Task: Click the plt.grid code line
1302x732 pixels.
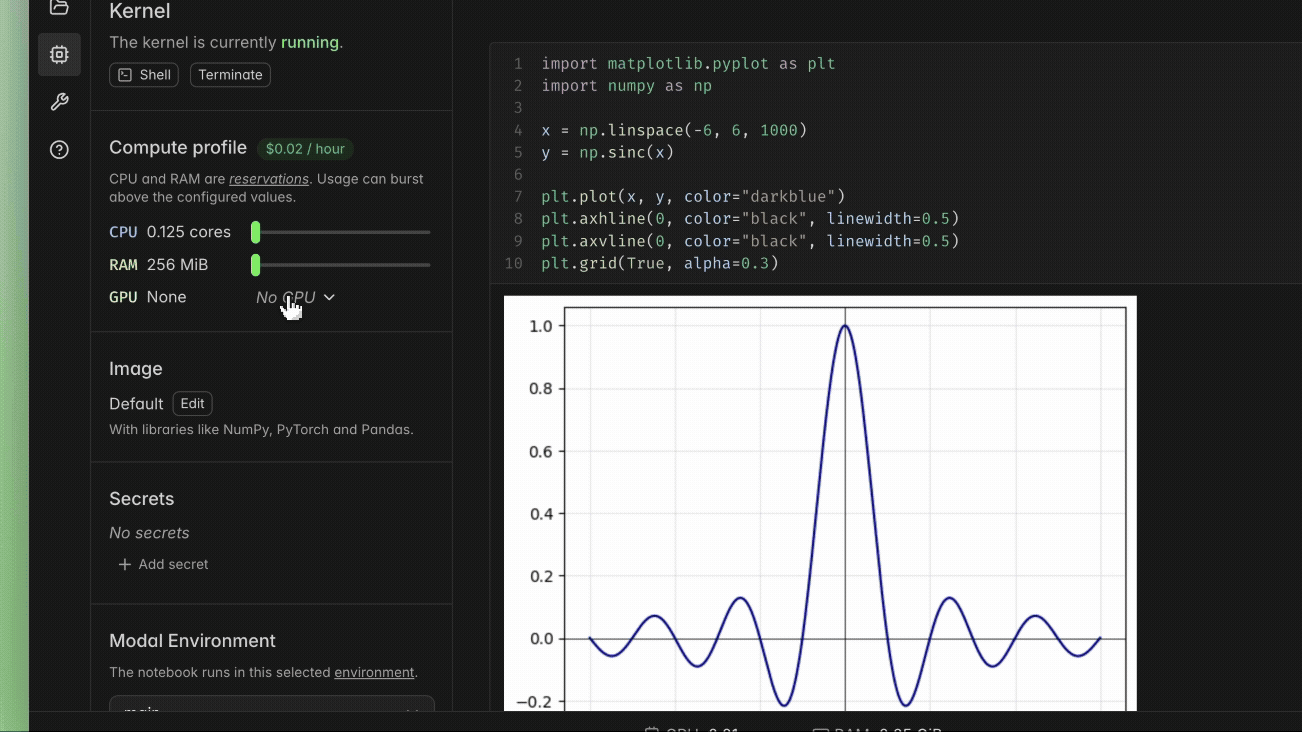Action: (660, 263)
